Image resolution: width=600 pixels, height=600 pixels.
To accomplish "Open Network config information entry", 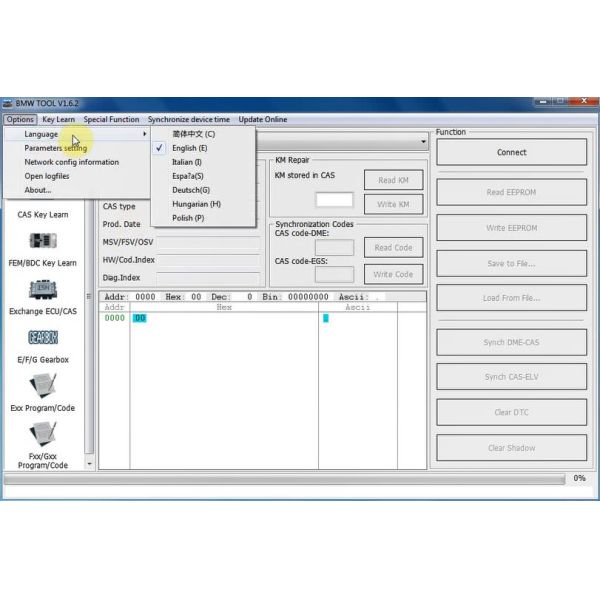I will [71, 162].
